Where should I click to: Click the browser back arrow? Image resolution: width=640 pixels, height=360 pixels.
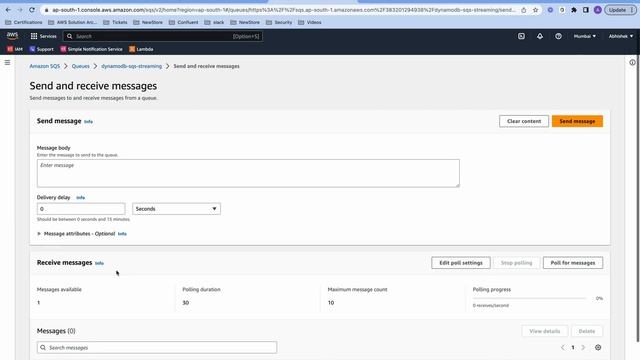pos(8,10)
